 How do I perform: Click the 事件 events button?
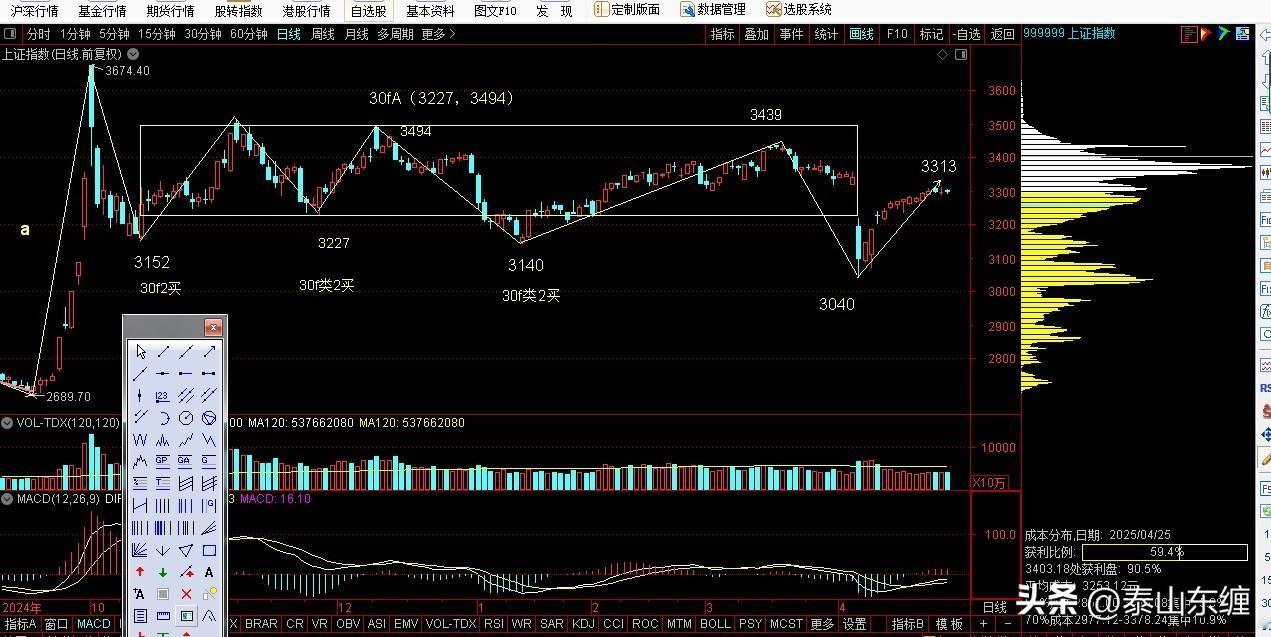pos(791,34)
